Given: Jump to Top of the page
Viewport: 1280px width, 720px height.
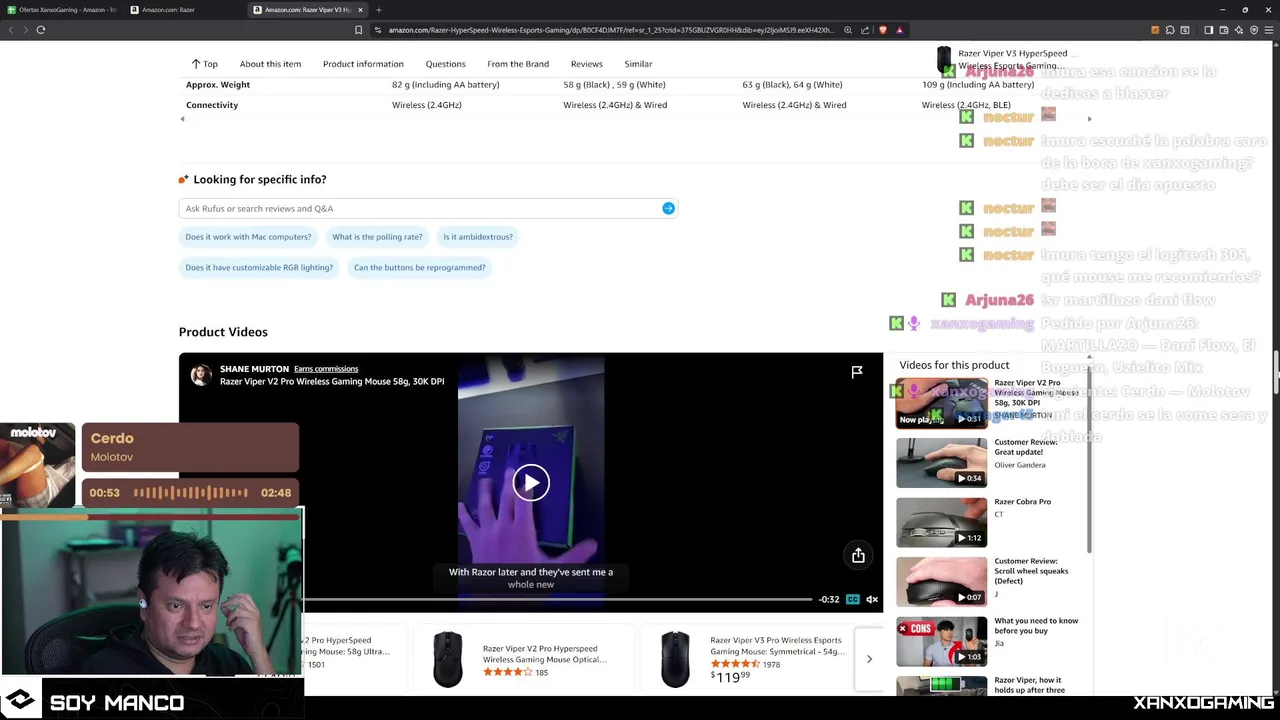Looking at the screenshot, I should 204,64.
